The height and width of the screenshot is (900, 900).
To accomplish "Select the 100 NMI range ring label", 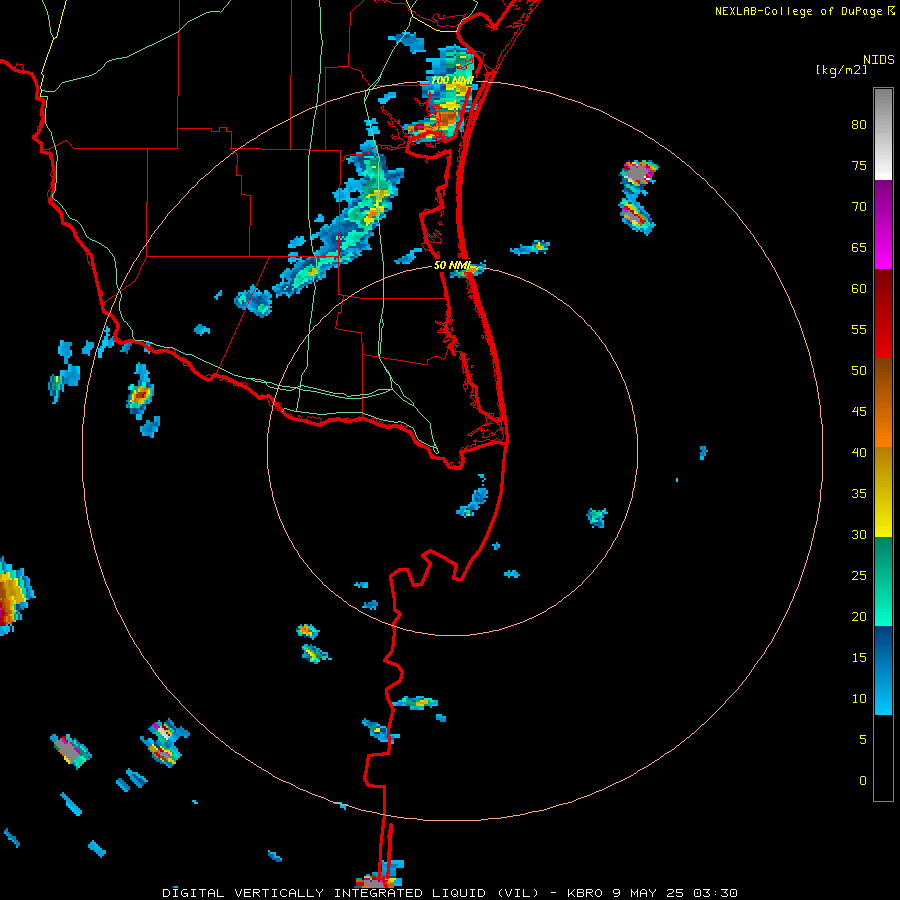I will (452, 80).
